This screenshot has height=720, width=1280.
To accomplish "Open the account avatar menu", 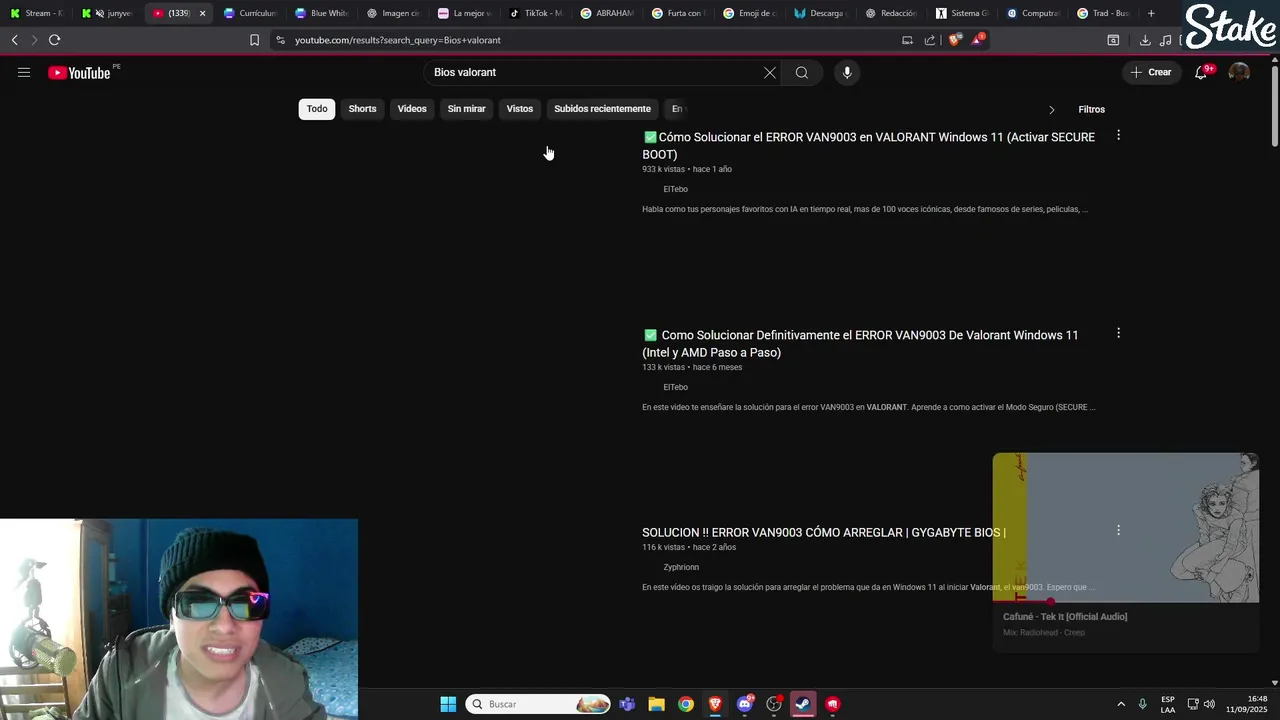I will tap(1239, 72).
